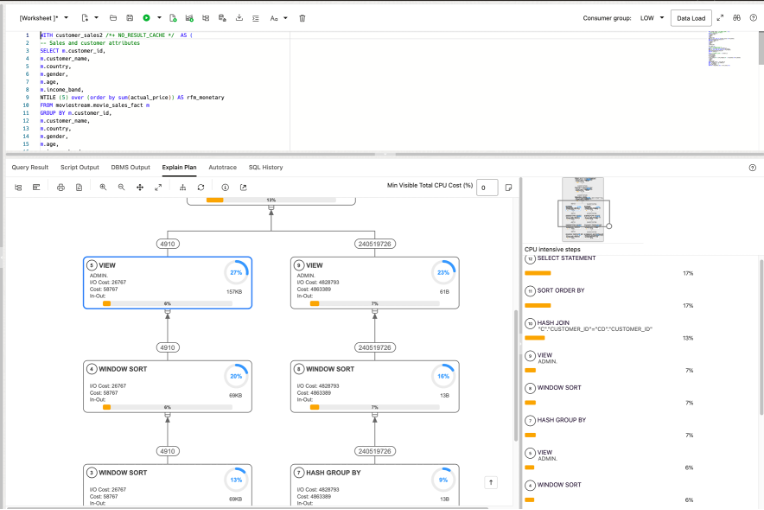Expand the Aa text case dropdown arrow
The image size is (764, 510).
coord(286,18)
